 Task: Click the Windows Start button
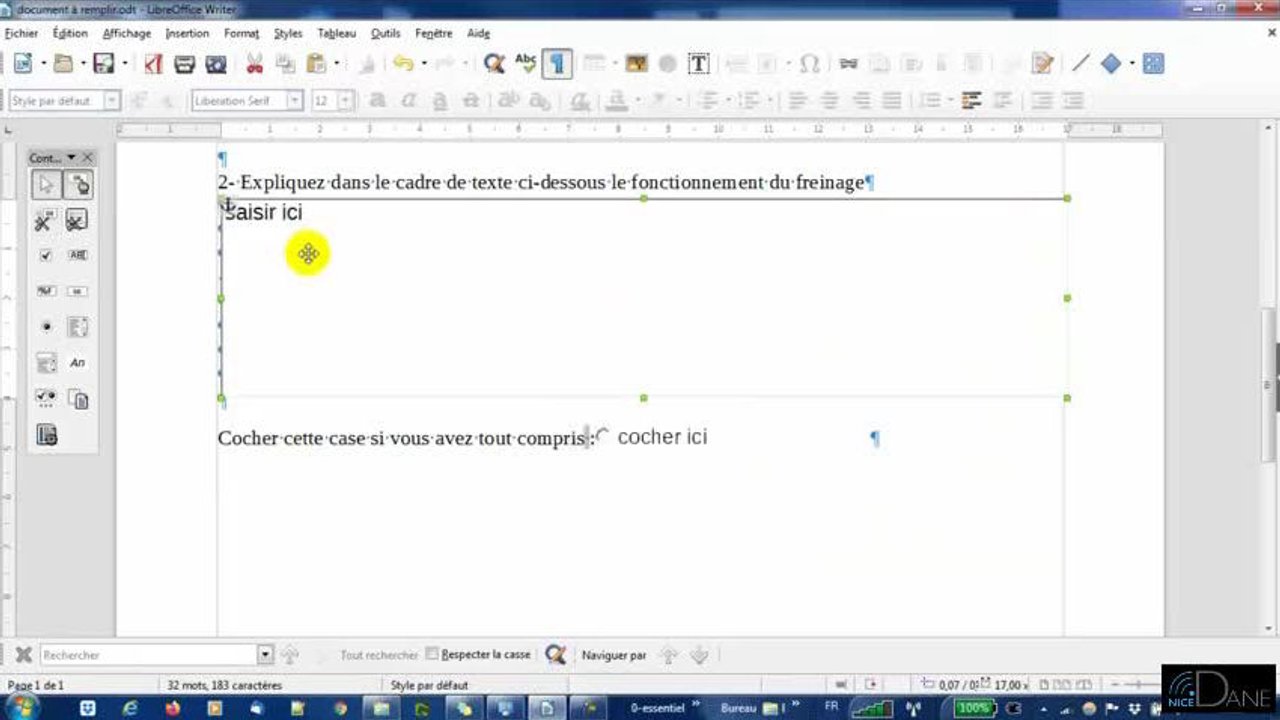[22, 708]
